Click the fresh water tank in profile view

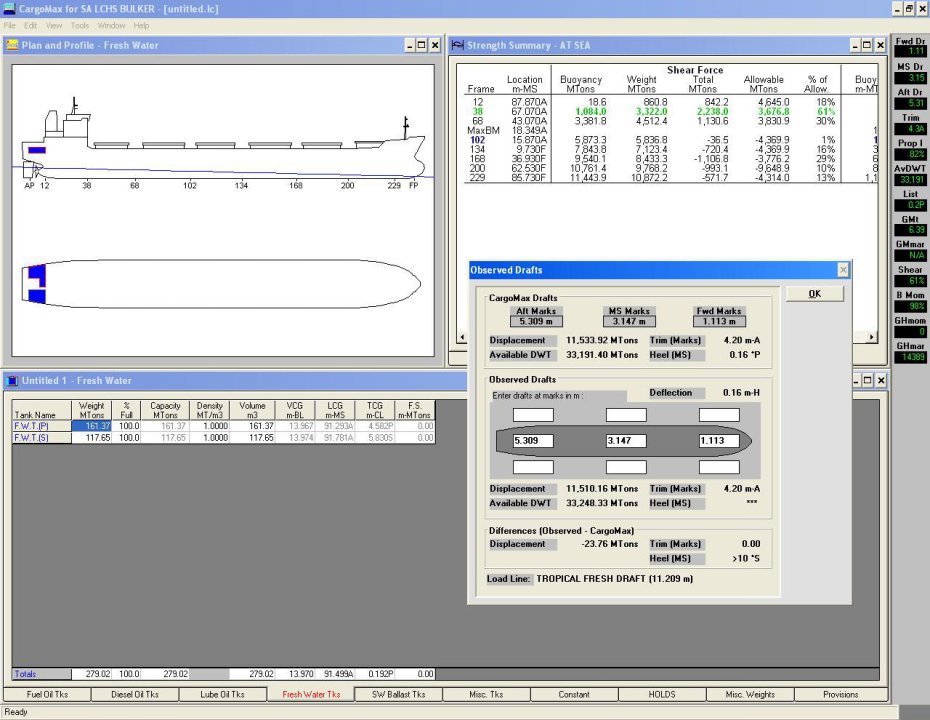[x=37, y=150]
